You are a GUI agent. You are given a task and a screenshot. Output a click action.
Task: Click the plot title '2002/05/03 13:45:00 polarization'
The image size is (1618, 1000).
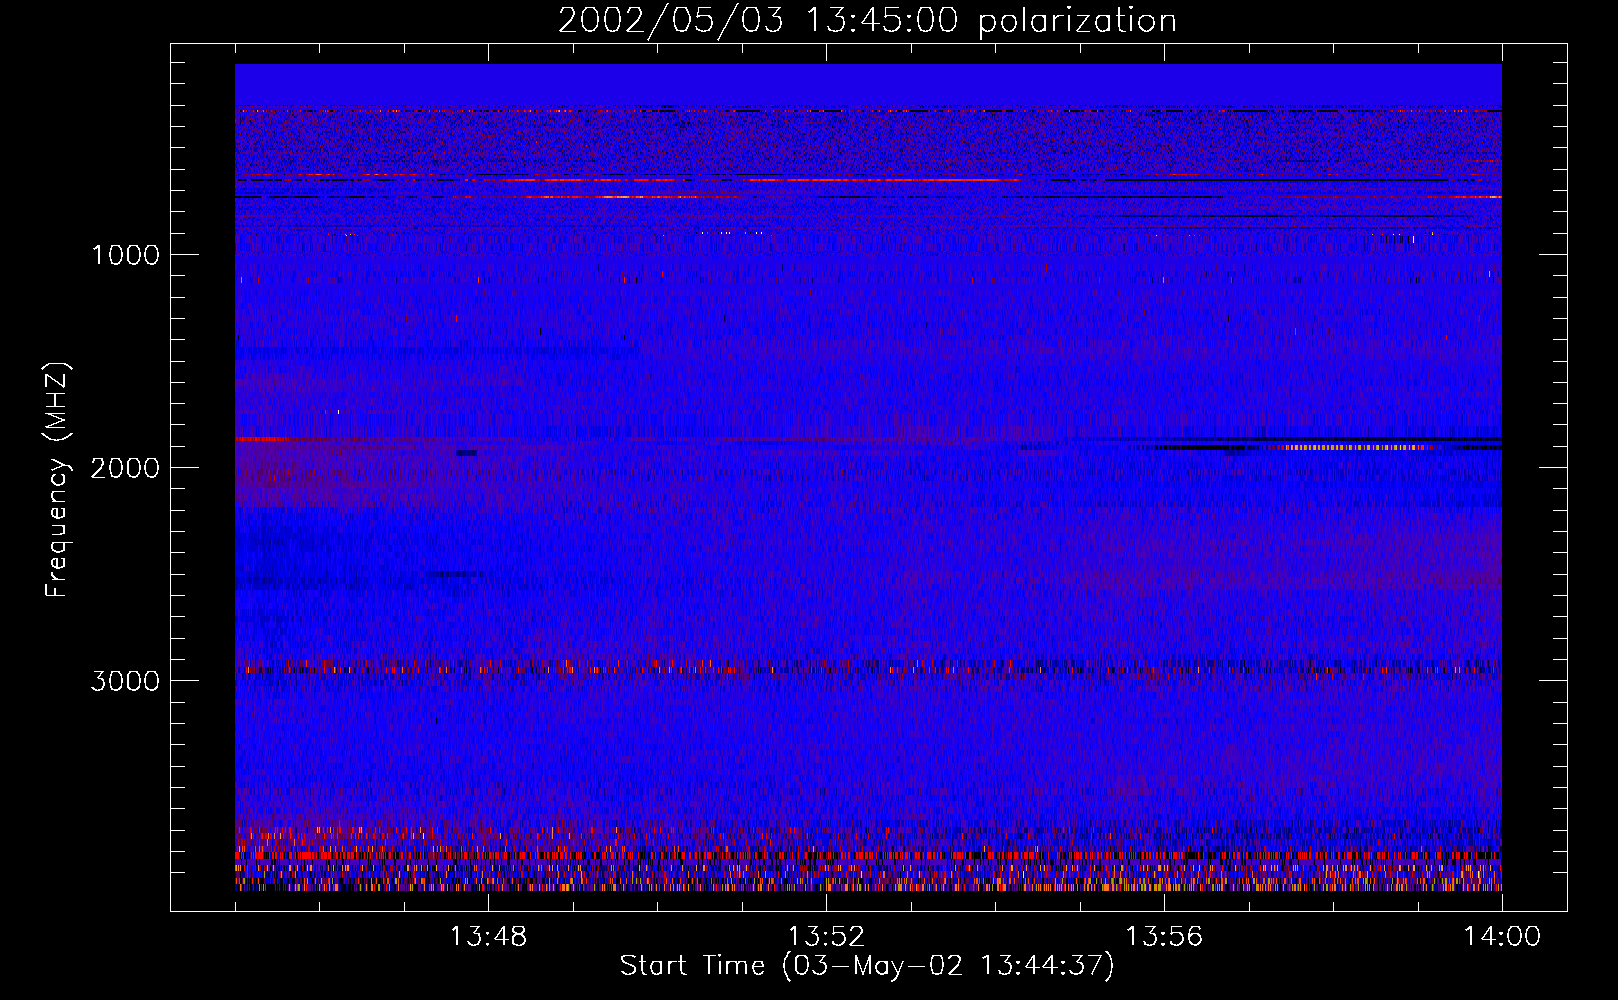coord(867,21)
